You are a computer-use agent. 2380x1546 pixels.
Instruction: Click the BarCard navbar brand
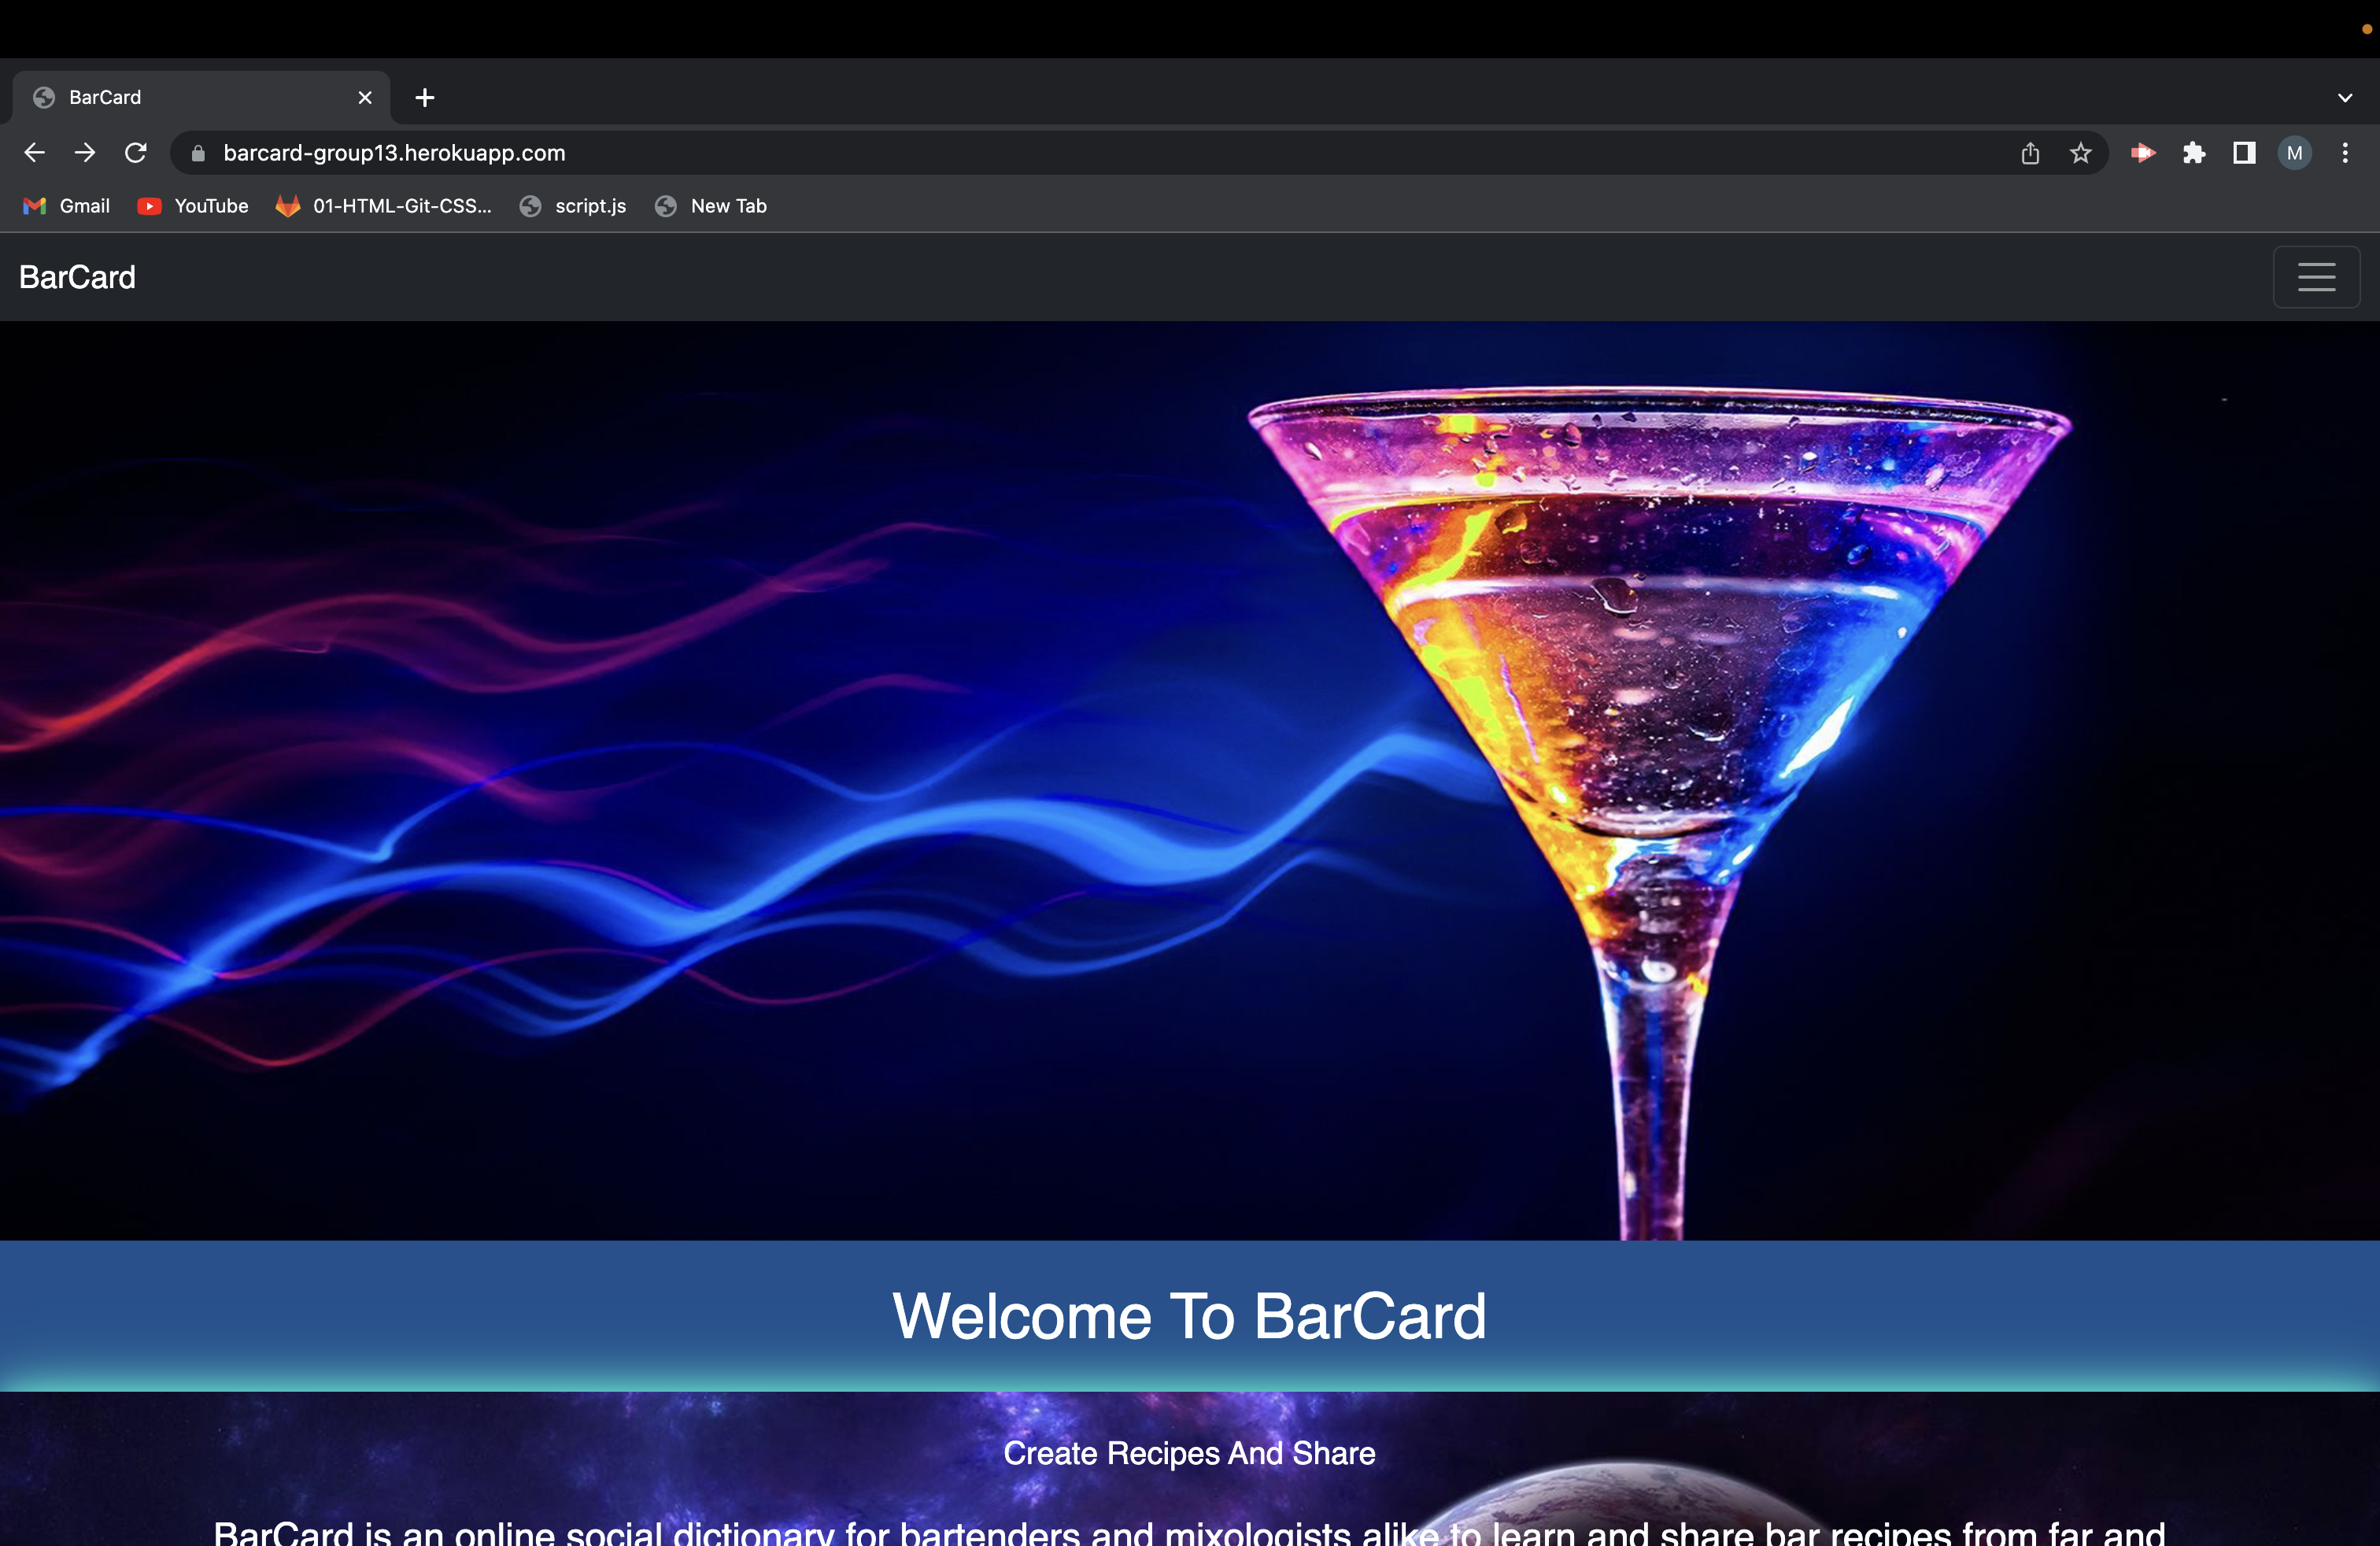pyautogui.click(x=77, y=277)
